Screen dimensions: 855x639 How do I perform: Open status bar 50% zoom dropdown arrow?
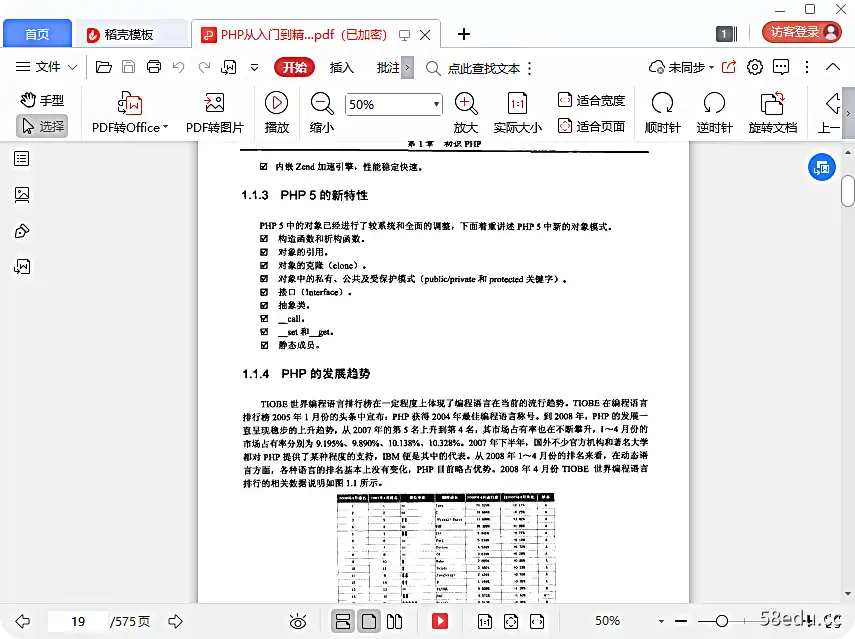coord(661,621)
